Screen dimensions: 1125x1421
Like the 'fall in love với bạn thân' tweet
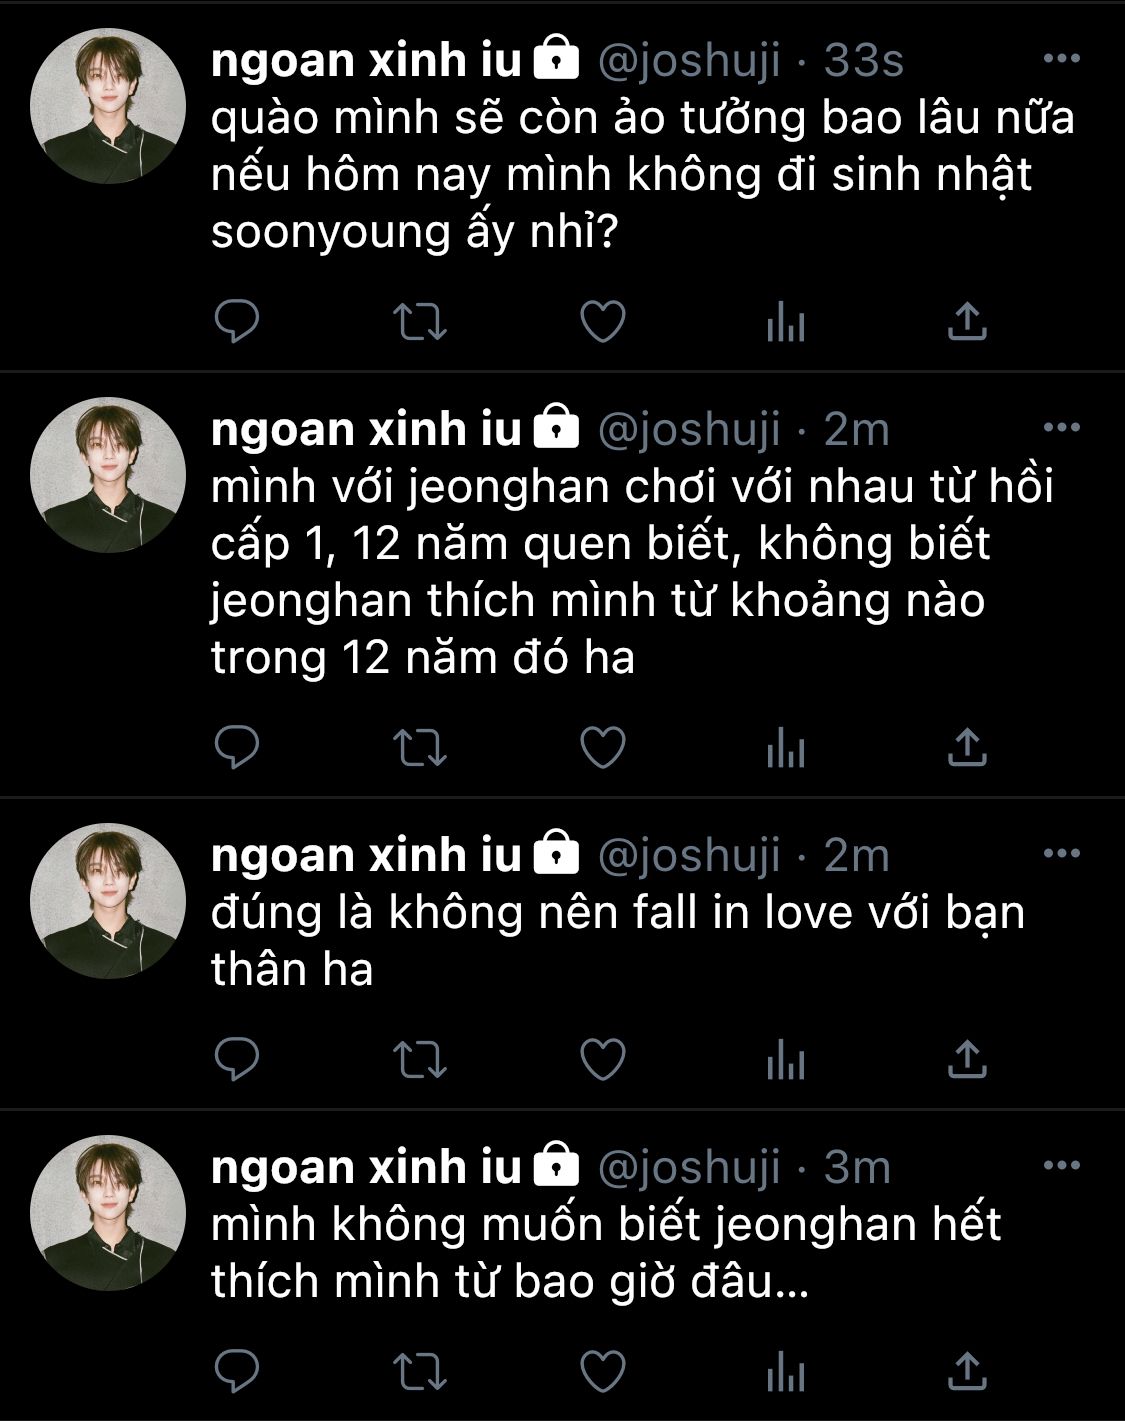(x=603, y=1059)
